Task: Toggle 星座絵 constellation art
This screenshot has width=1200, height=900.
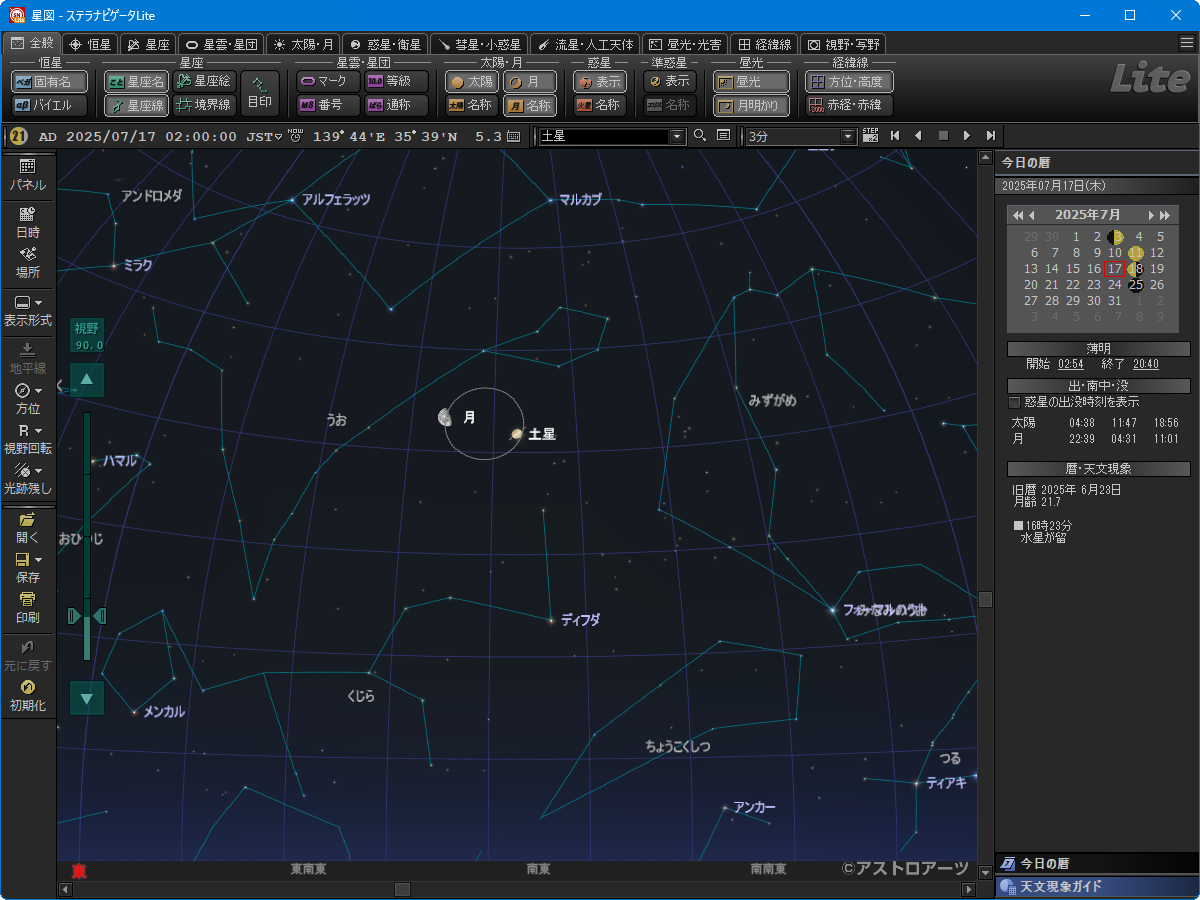Action: 204,82
